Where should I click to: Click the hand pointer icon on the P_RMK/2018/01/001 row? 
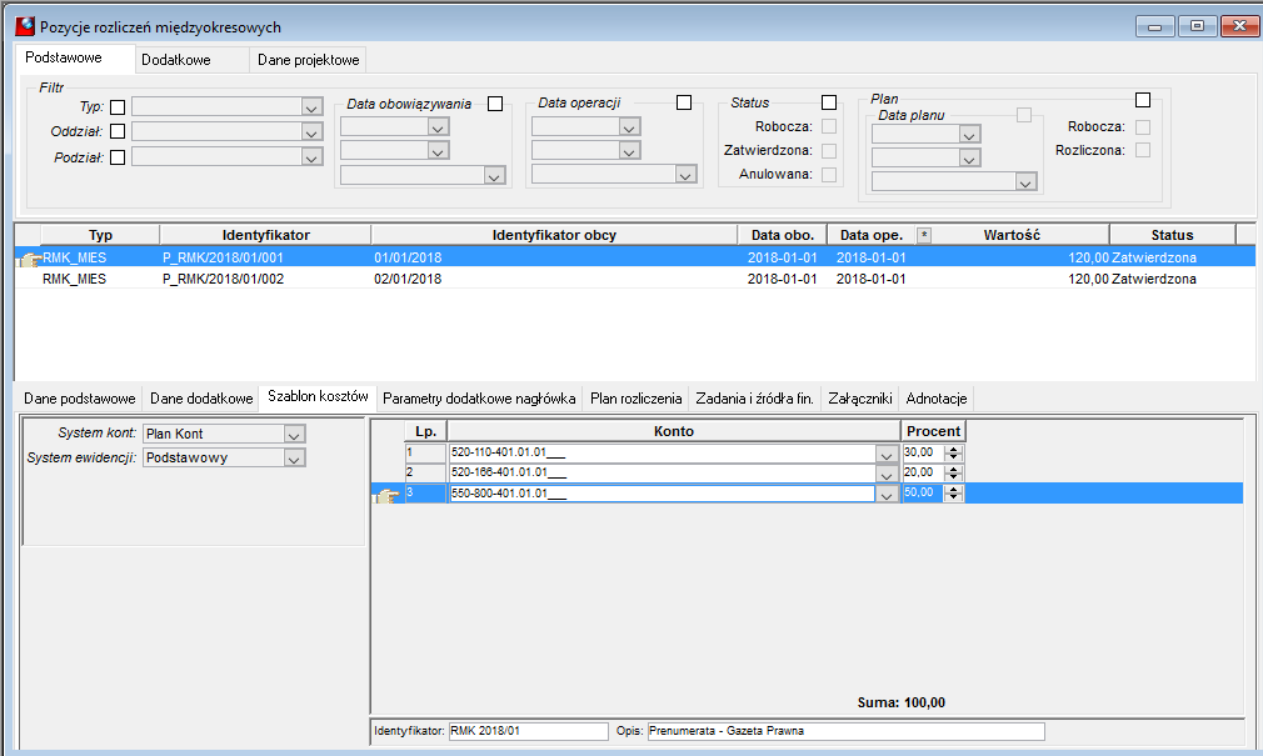point(29,260)
